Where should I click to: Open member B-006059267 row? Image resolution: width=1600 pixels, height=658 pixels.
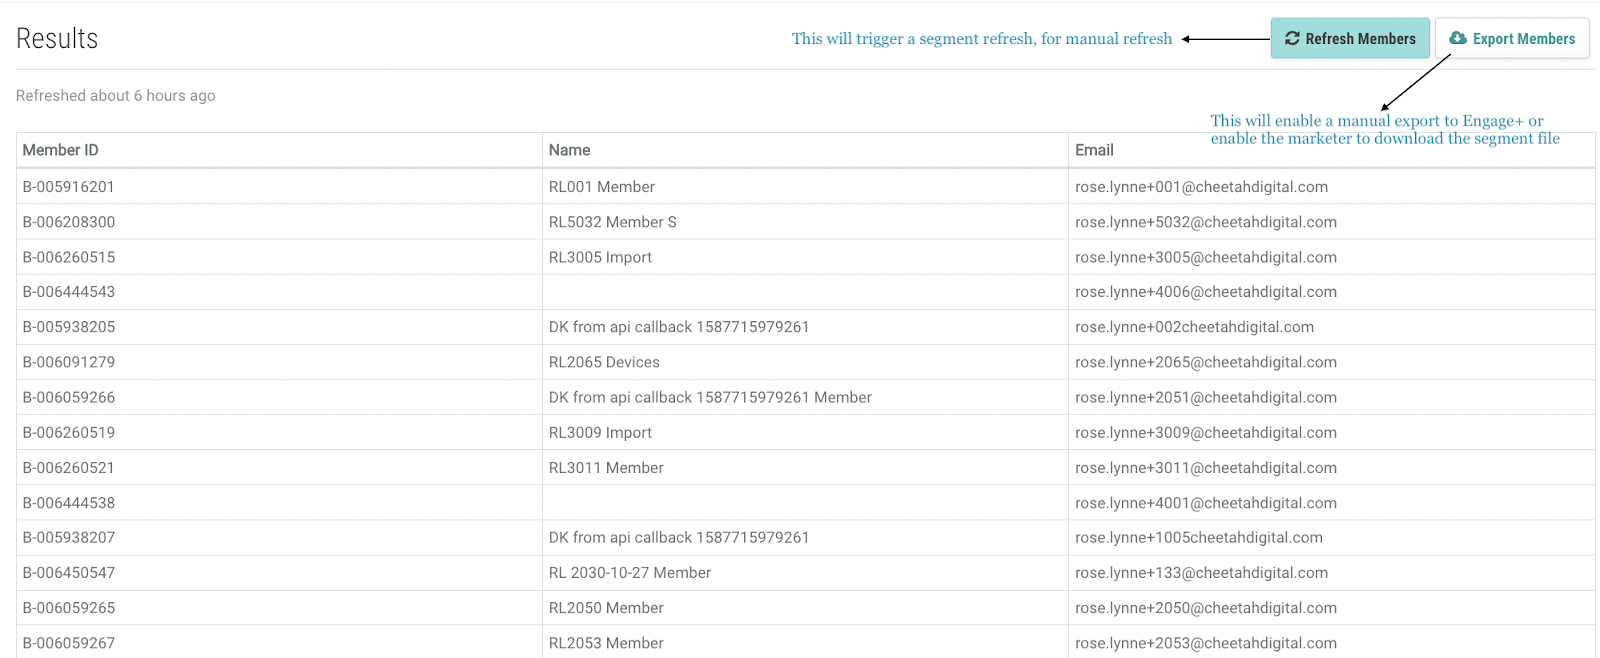[x=69, y=643]
